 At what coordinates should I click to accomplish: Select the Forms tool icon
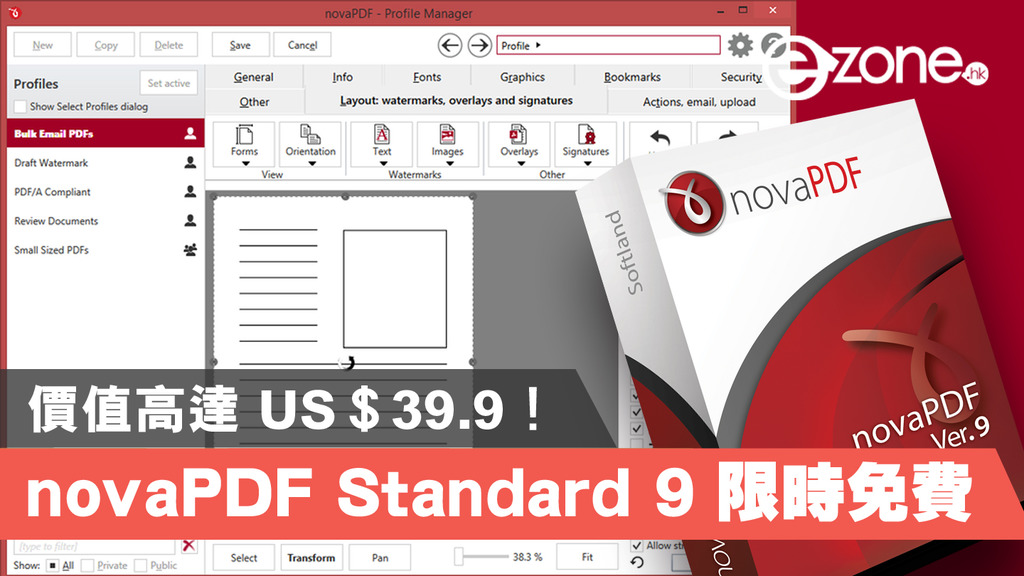tap(243, 138)
